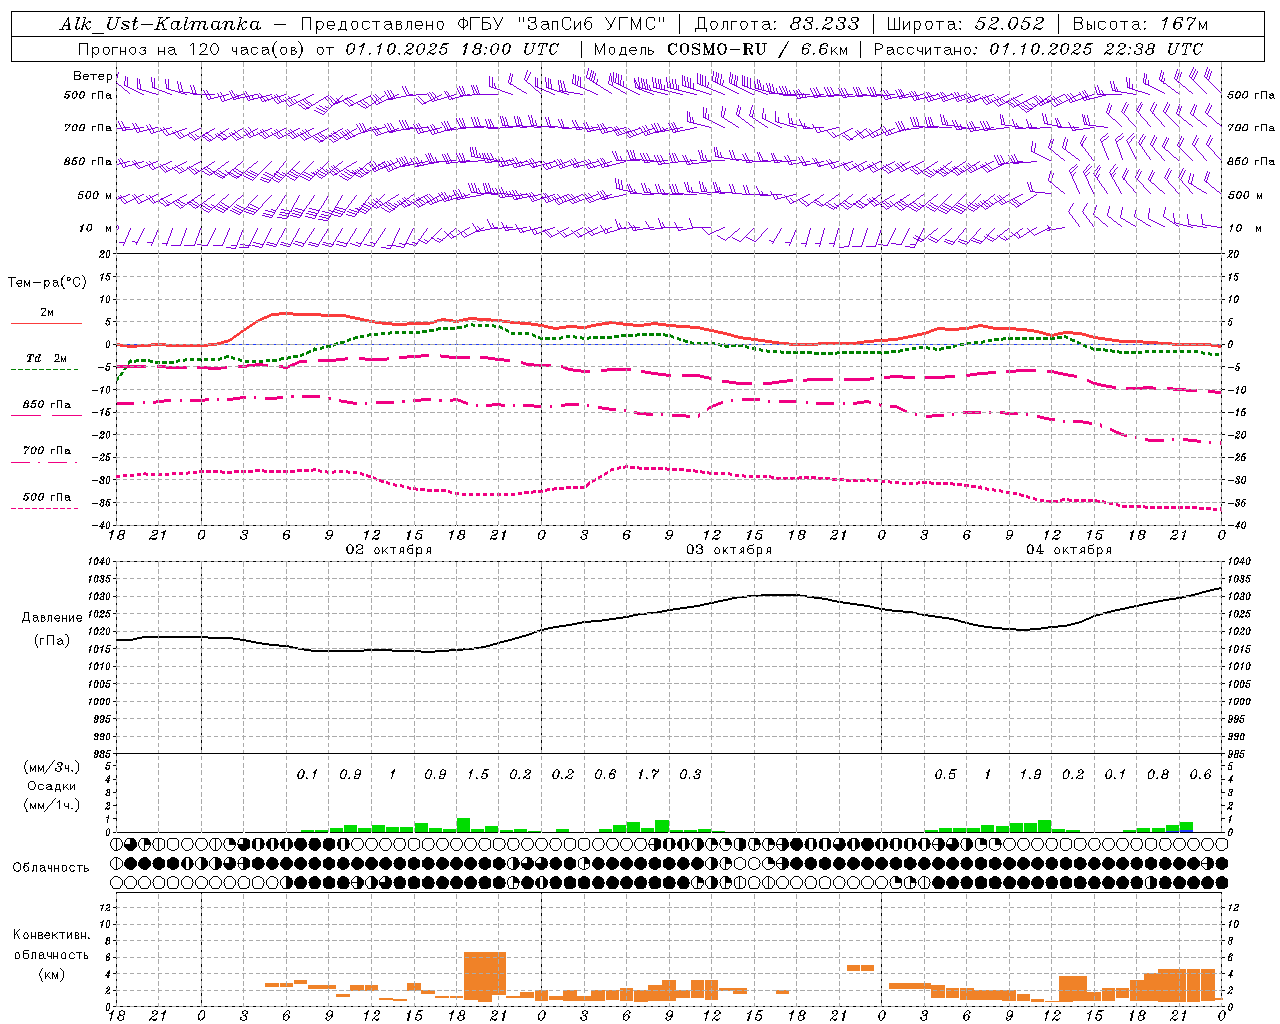This screenshot has width=1280, height=1024.
Task: Click the Рассчитано: 01.10.2025 22:38 UTC text
Action: (x=1038, y=49)
